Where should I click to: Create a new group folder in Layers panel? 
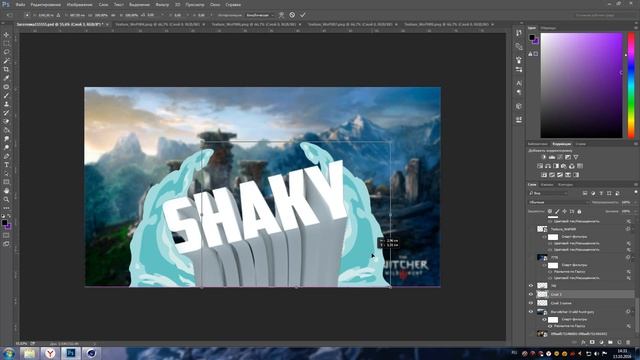point(610,342)
